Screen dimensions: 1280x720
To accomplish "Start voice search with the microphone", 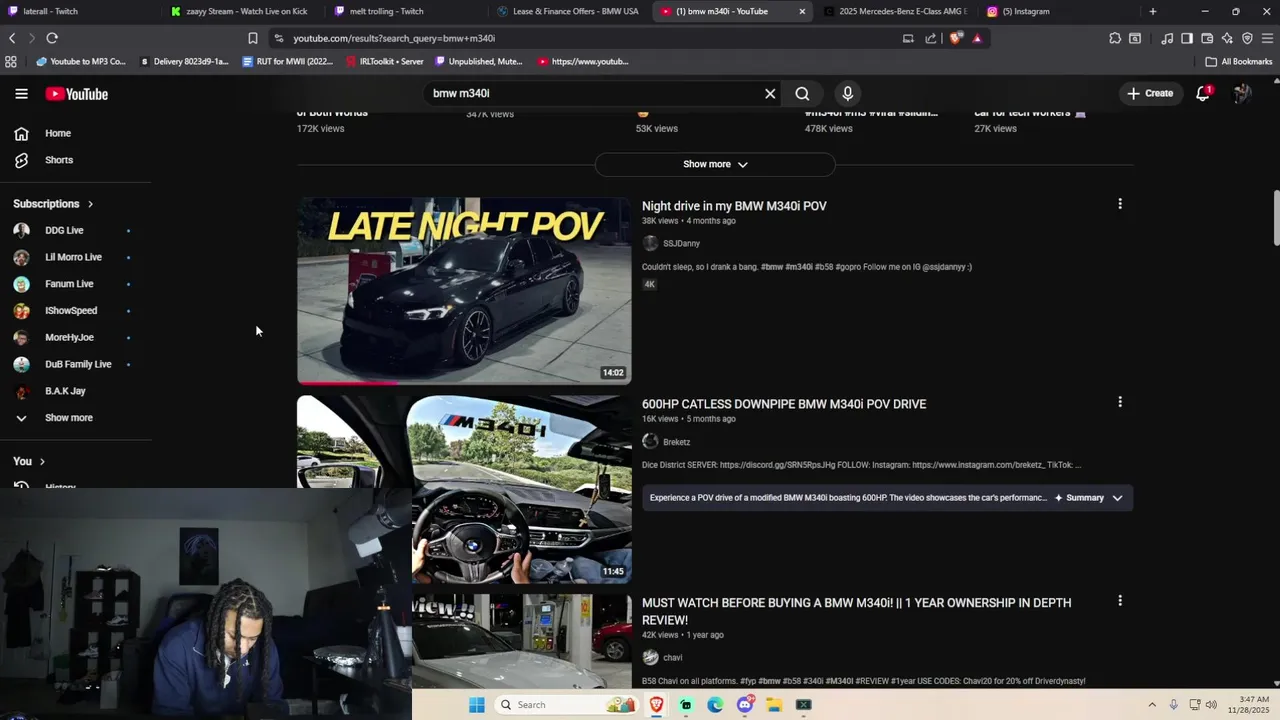I will pos(848,94).
